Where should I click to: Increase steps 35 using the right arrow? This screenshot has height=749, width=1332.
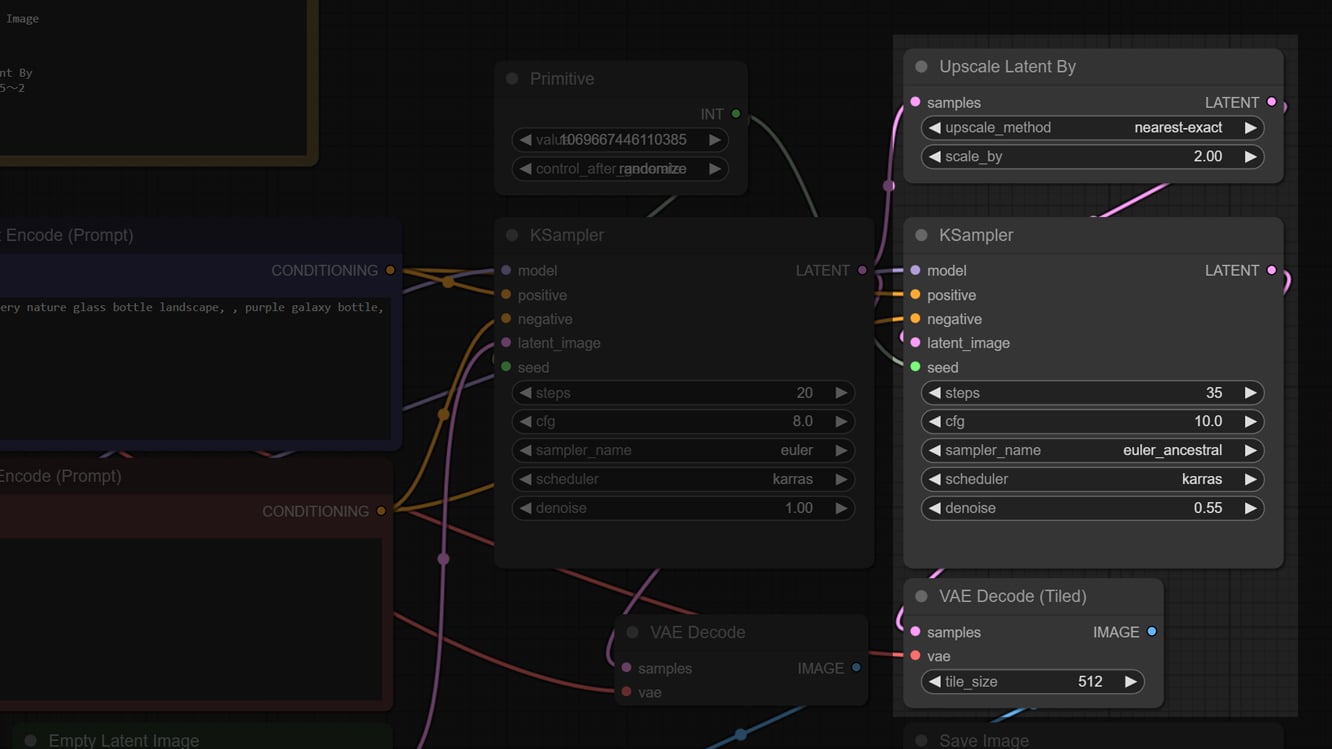tap(1250, 393)
